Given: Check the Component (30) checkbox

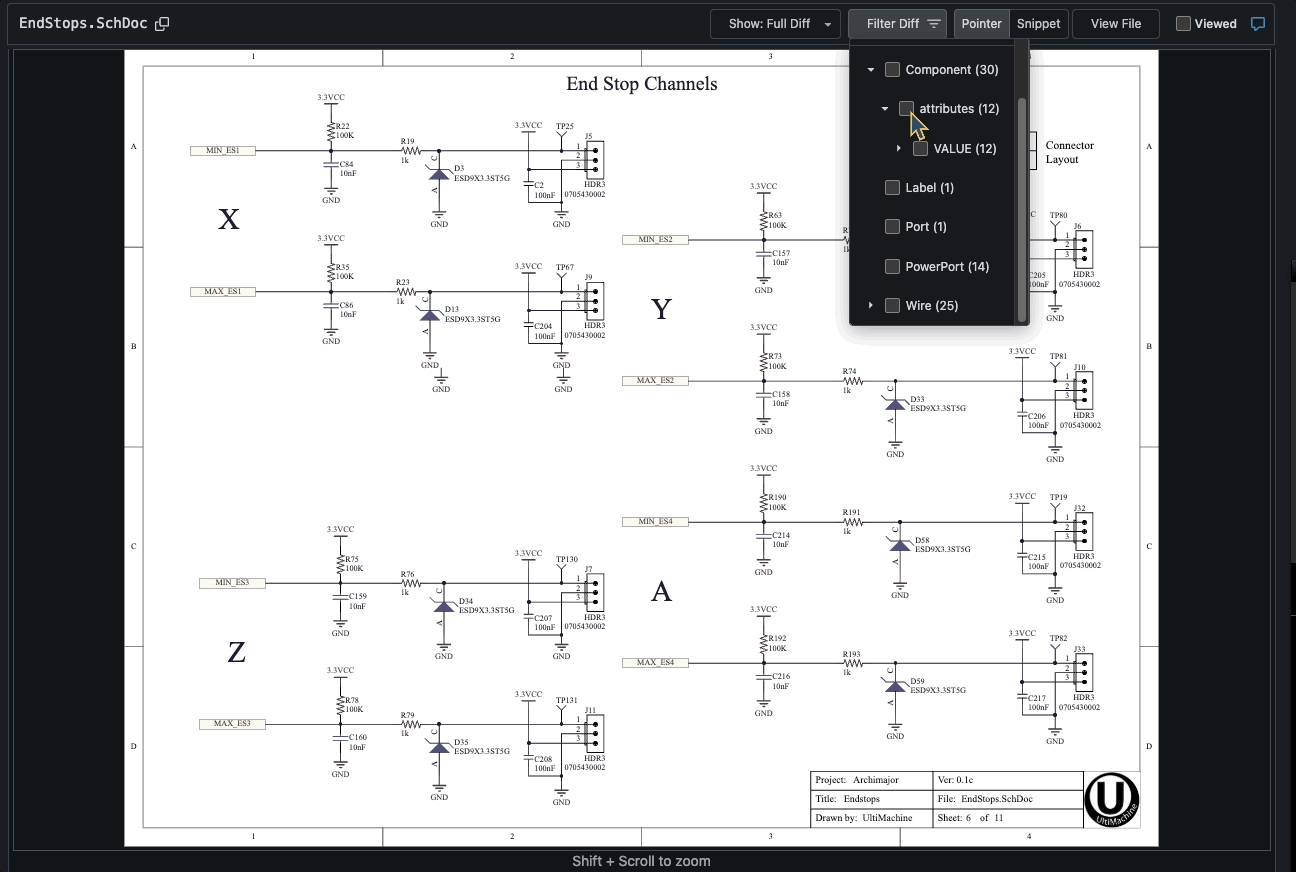Looking at the screenshot, I should click(x=892, y=69).
